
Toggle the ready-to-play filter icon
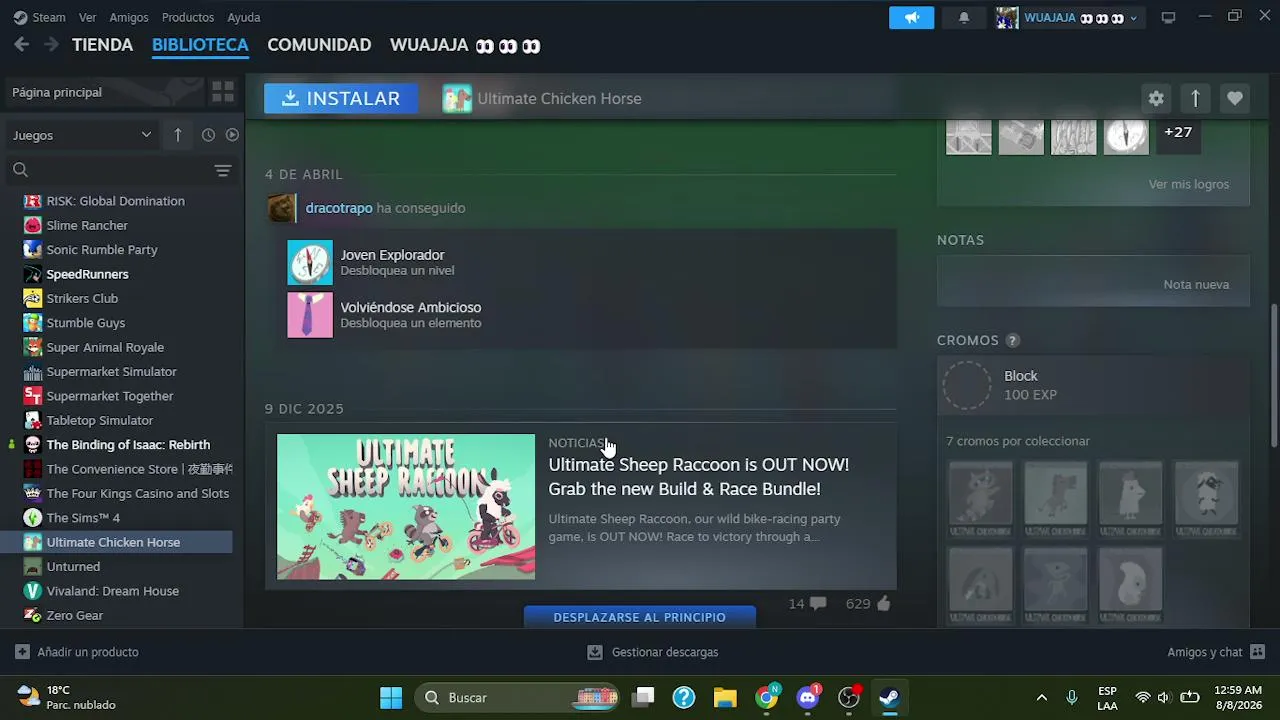point(232,135)
